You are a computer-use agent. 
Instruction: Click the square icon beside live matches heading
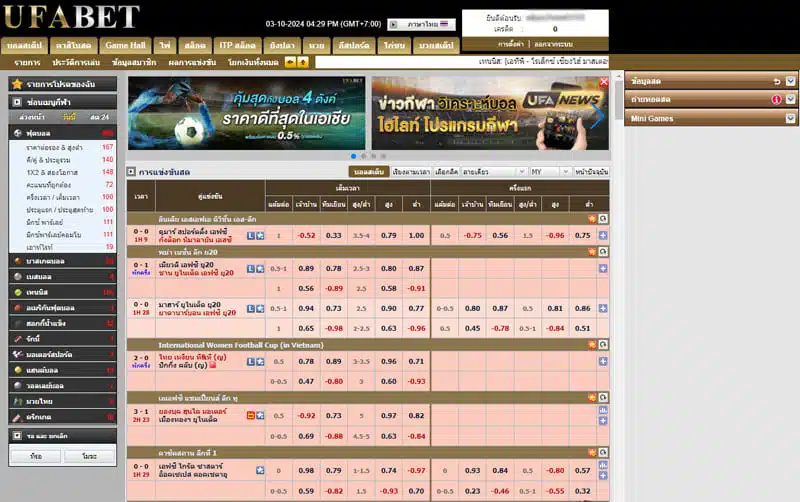pyautogui.click(x=132, y=172)
